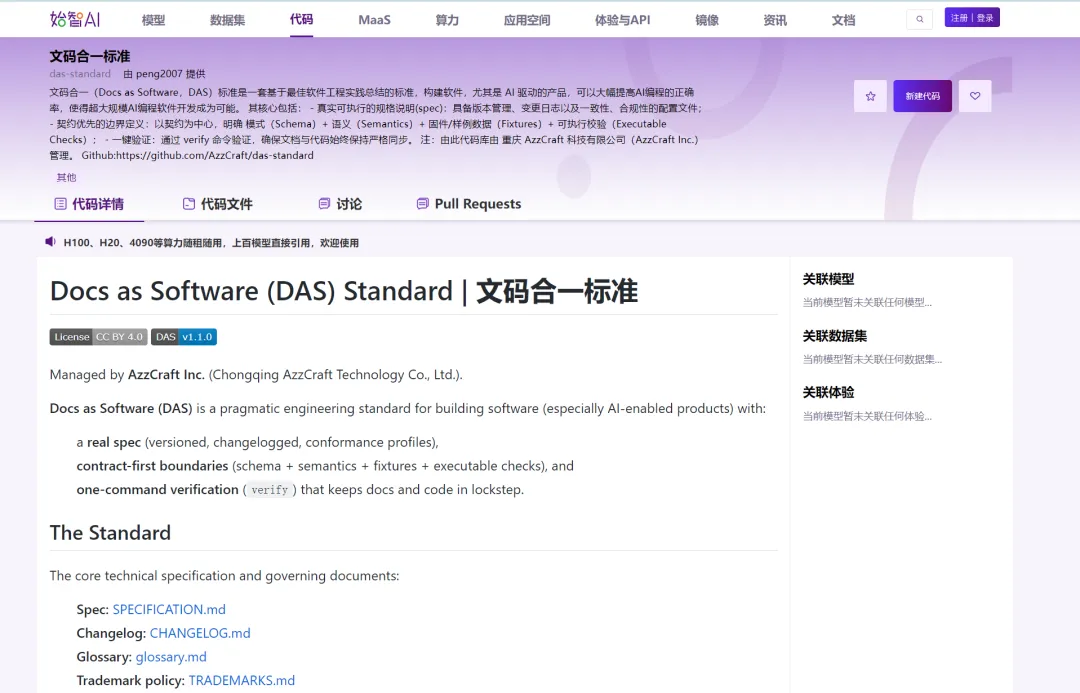The height and width of the screenshot is (693, 1080).
Task: Click the speaker announcement icon
Action: pos(50,242)
